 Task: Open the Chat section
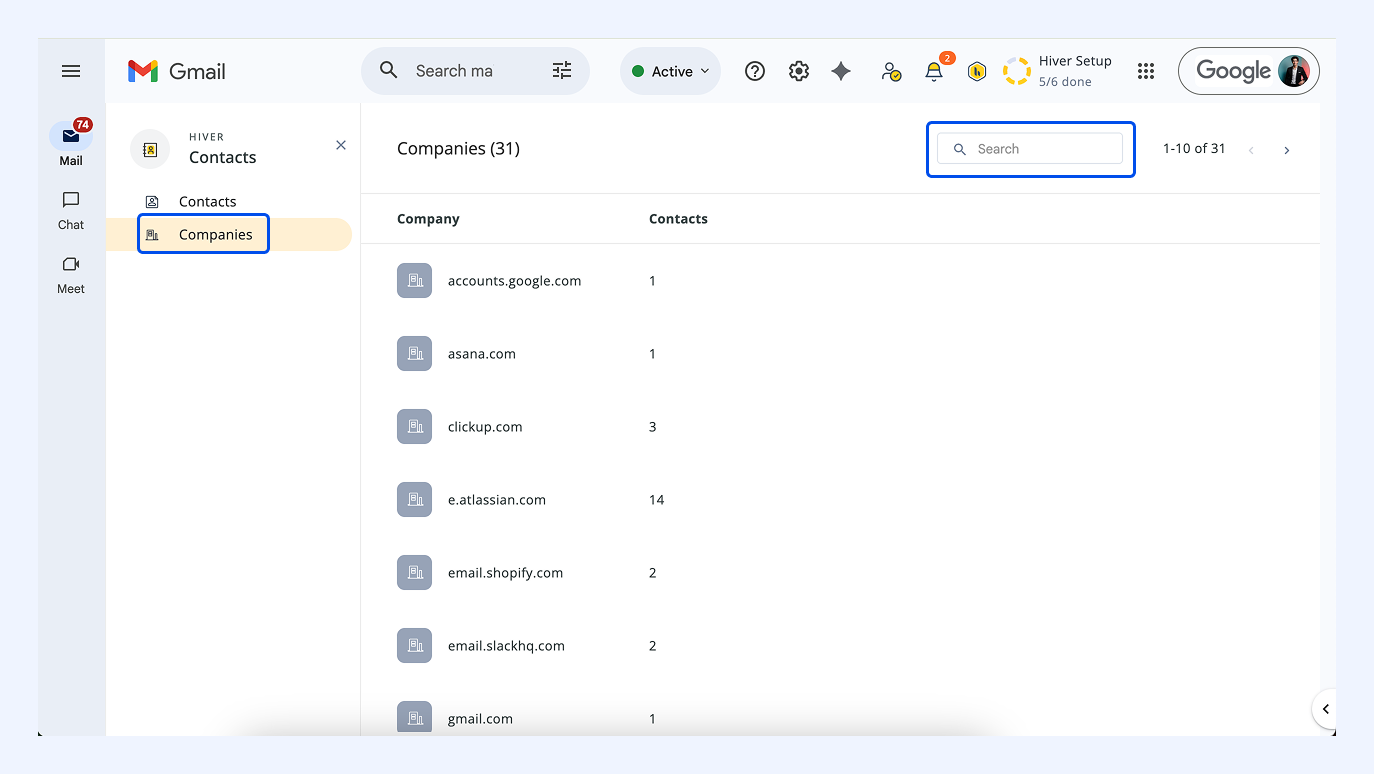(71, 210)
